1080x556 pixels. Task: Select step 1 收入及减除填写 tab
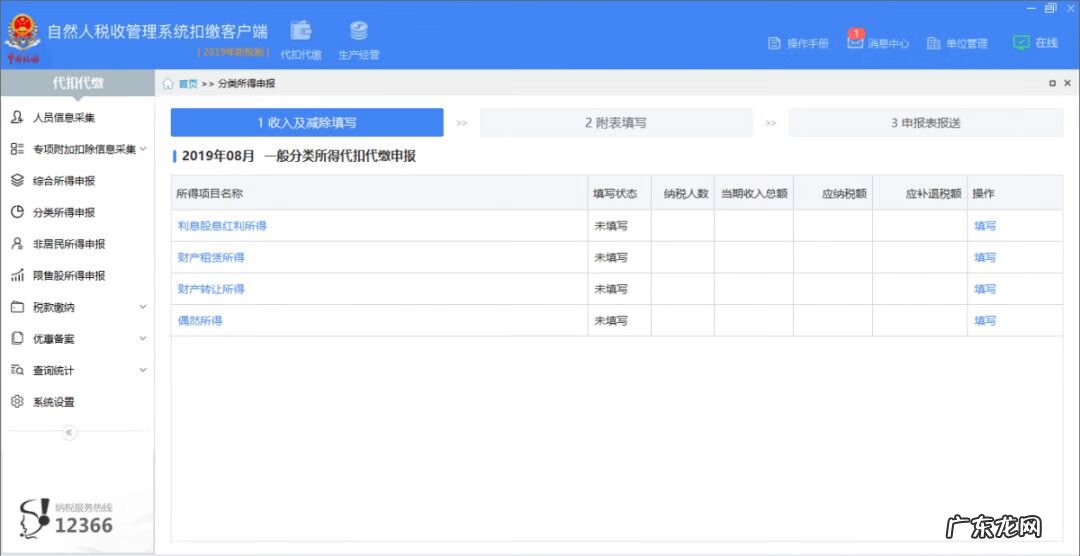click(307, 123)
